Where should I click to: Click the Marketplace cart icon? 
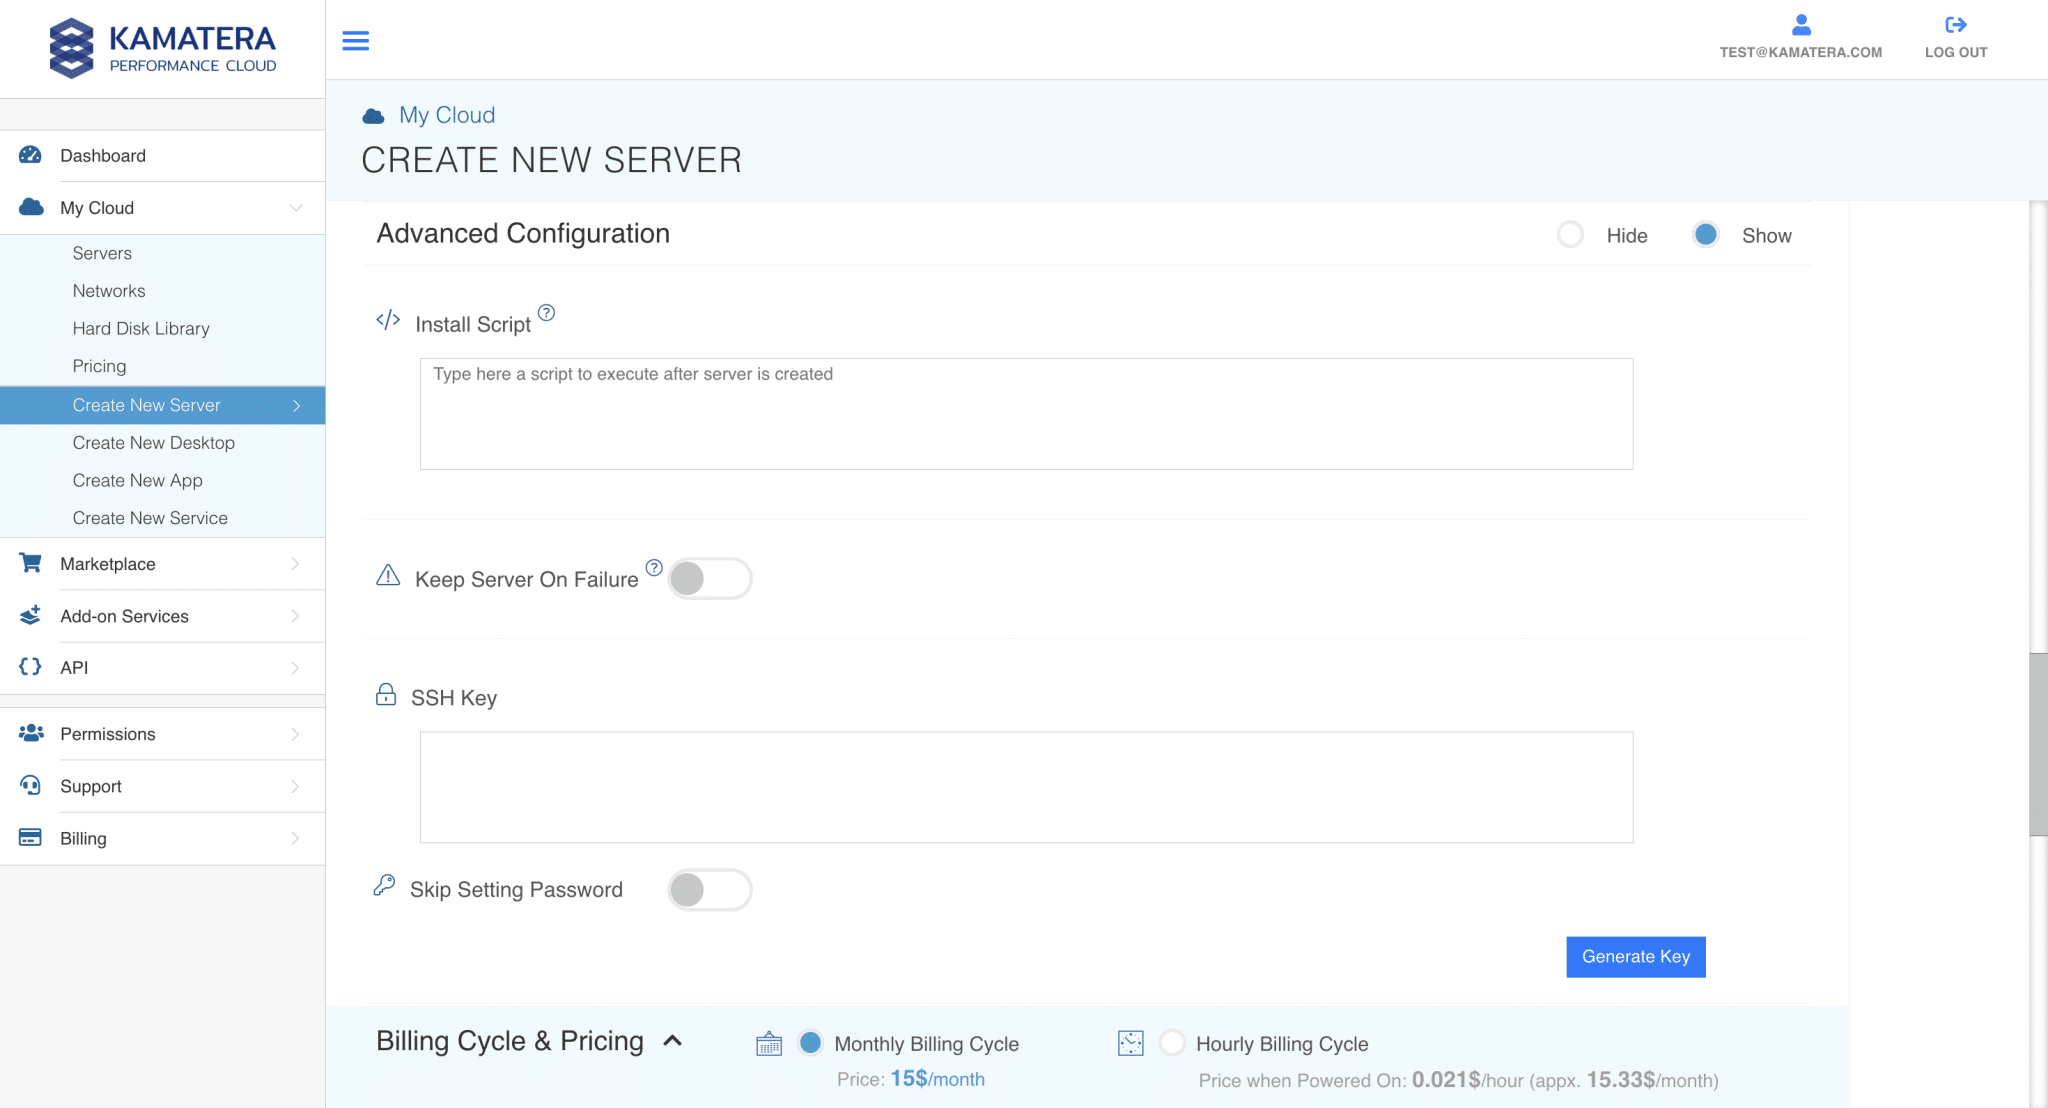point(31,563)
